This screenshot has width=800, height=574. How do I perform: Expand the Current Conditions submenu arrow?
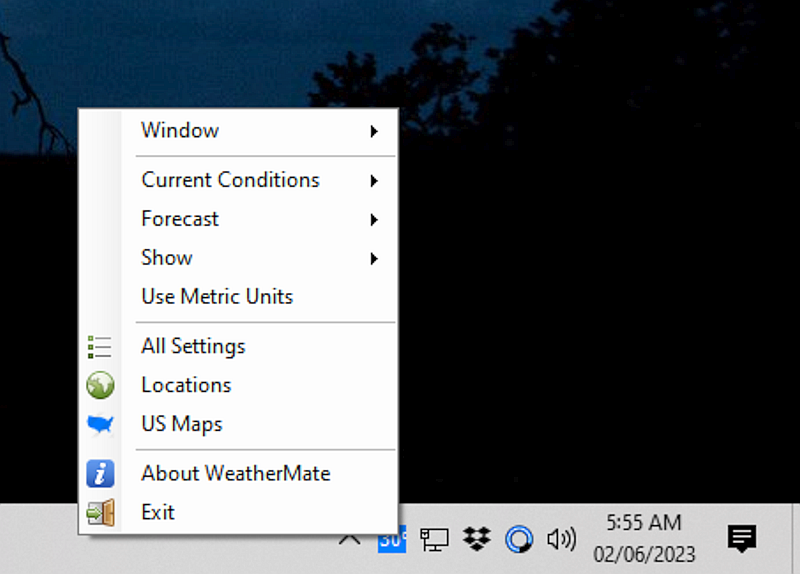[x=374, y=181]
